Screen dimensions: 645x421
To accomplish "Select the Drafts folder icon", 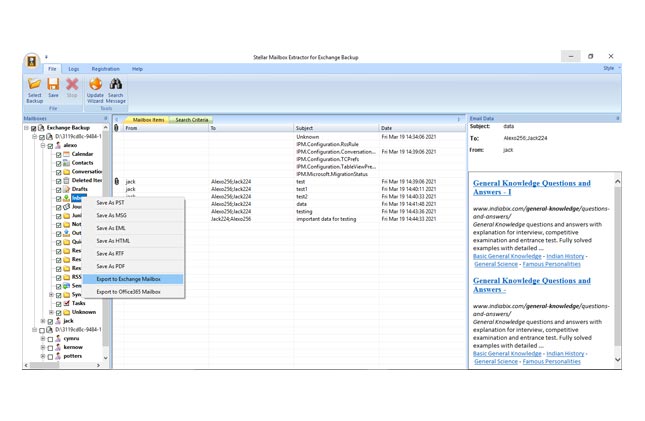I will [66, 189].
